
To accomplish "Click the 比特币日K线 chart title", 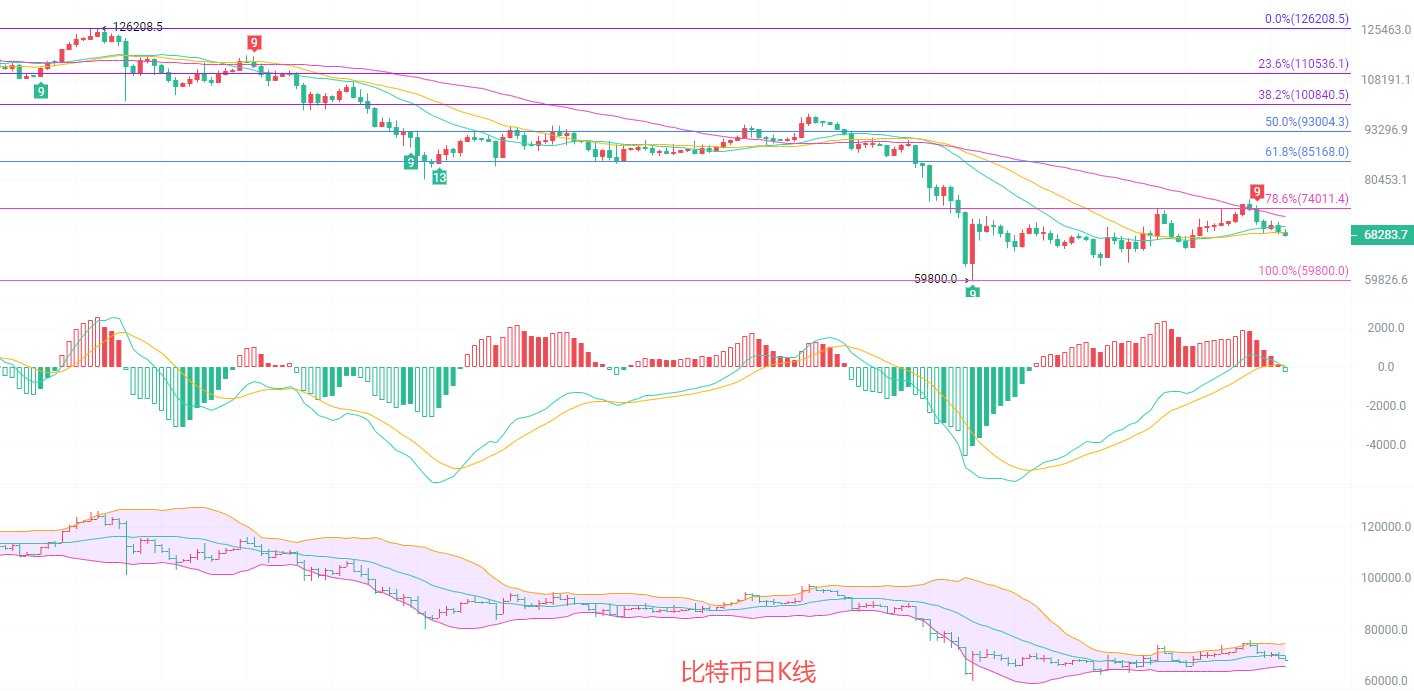I will tap(748, 672).
